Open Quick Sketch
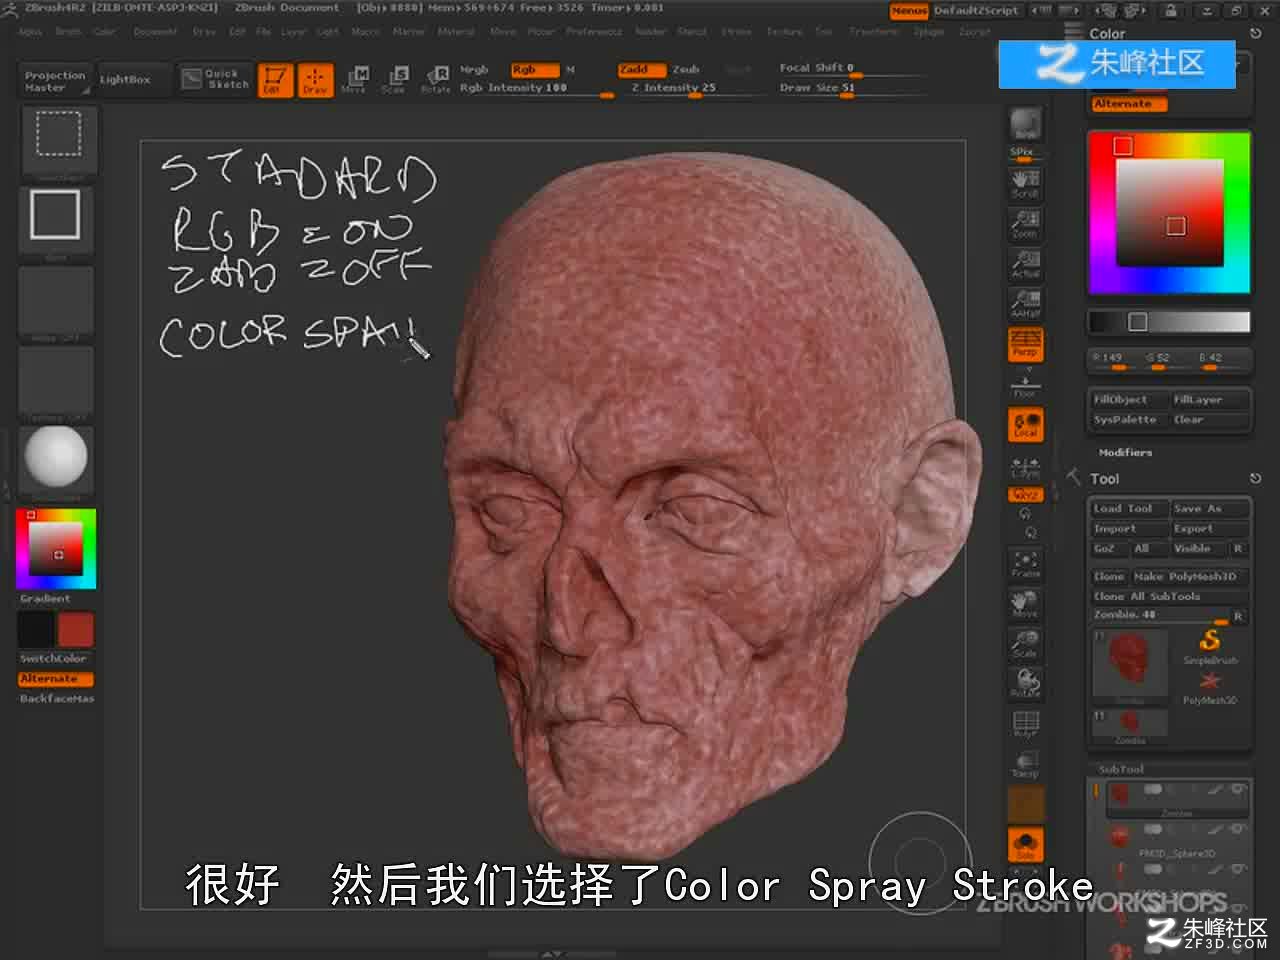1280x960 pixels. (215, 79)
